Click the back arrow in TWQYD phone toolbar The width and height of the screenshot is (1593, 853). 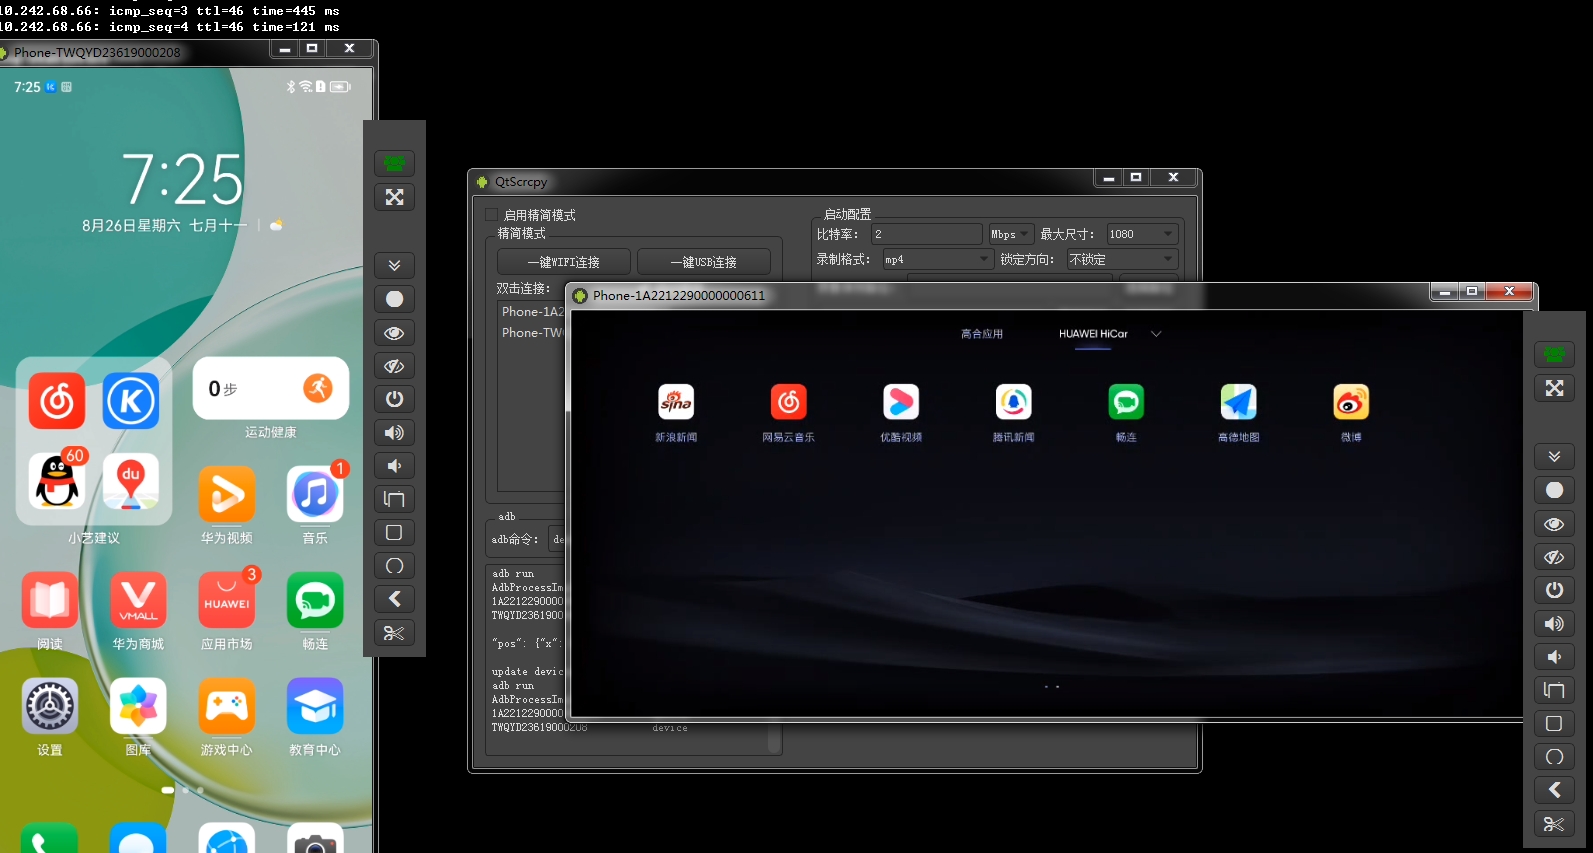(394, 599)
